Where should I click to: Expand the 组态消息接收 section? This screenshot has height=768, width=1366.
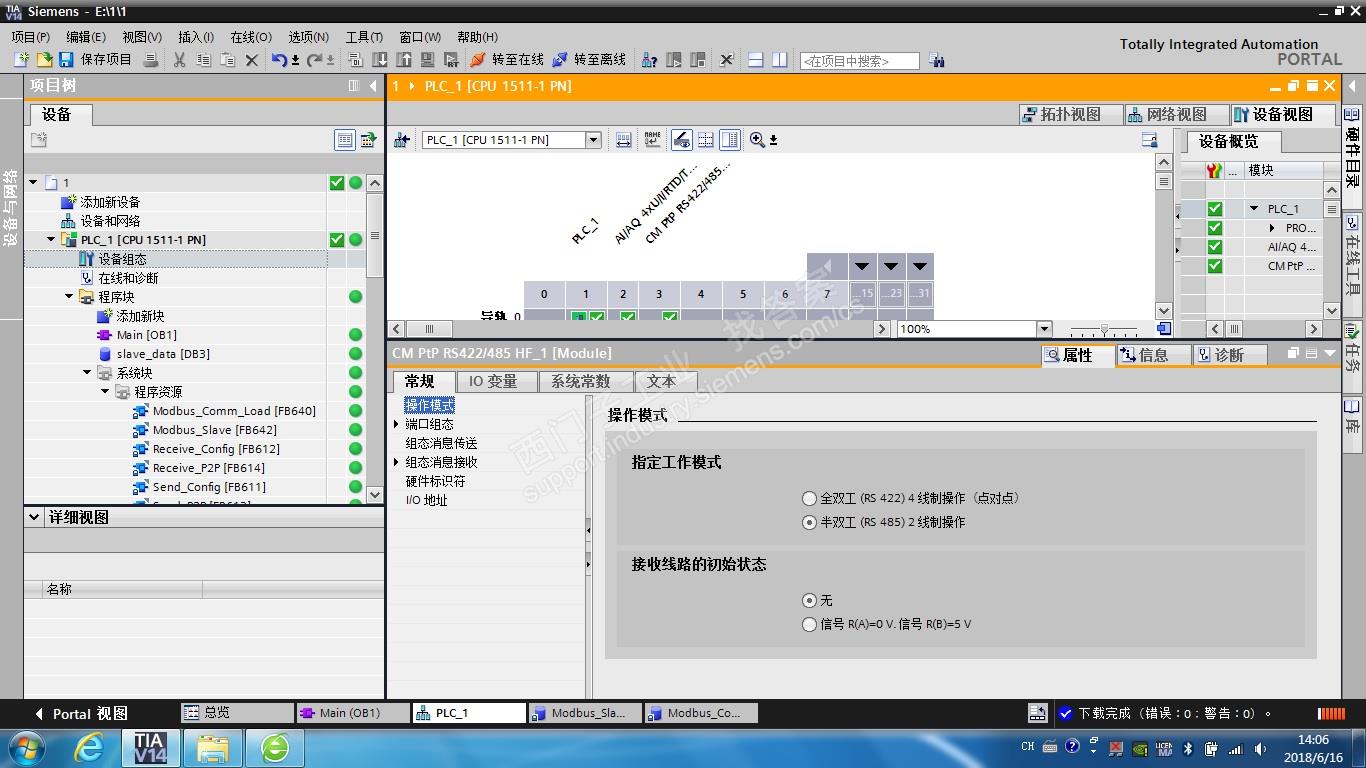pos(397,463)
